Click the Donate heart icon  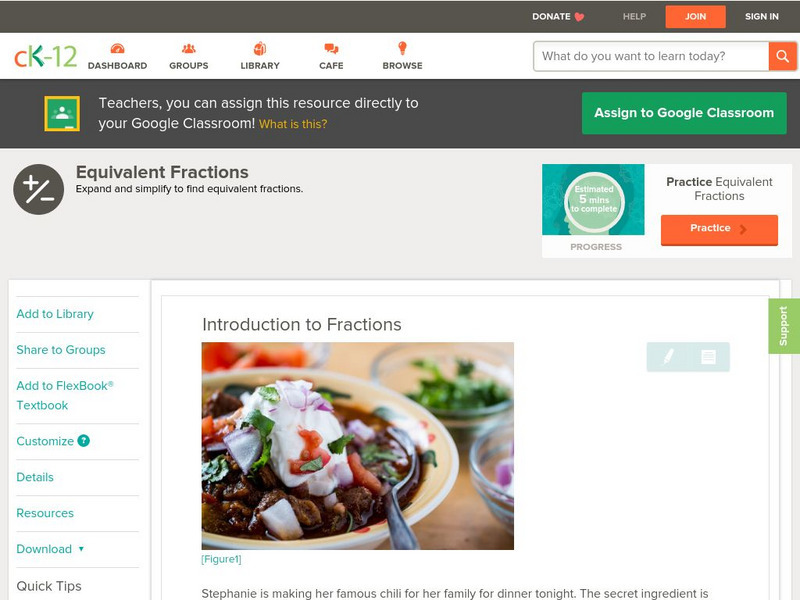(x=579, y=17)
